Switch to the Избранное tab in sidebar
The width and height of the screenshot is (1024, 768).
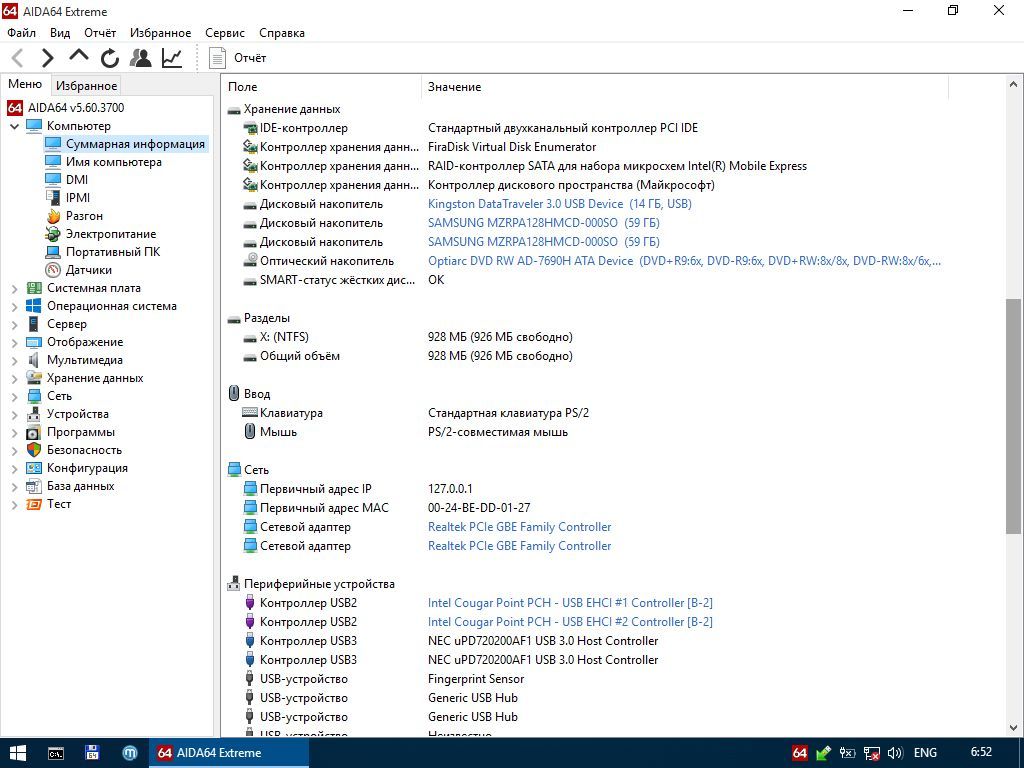(86, 86)
